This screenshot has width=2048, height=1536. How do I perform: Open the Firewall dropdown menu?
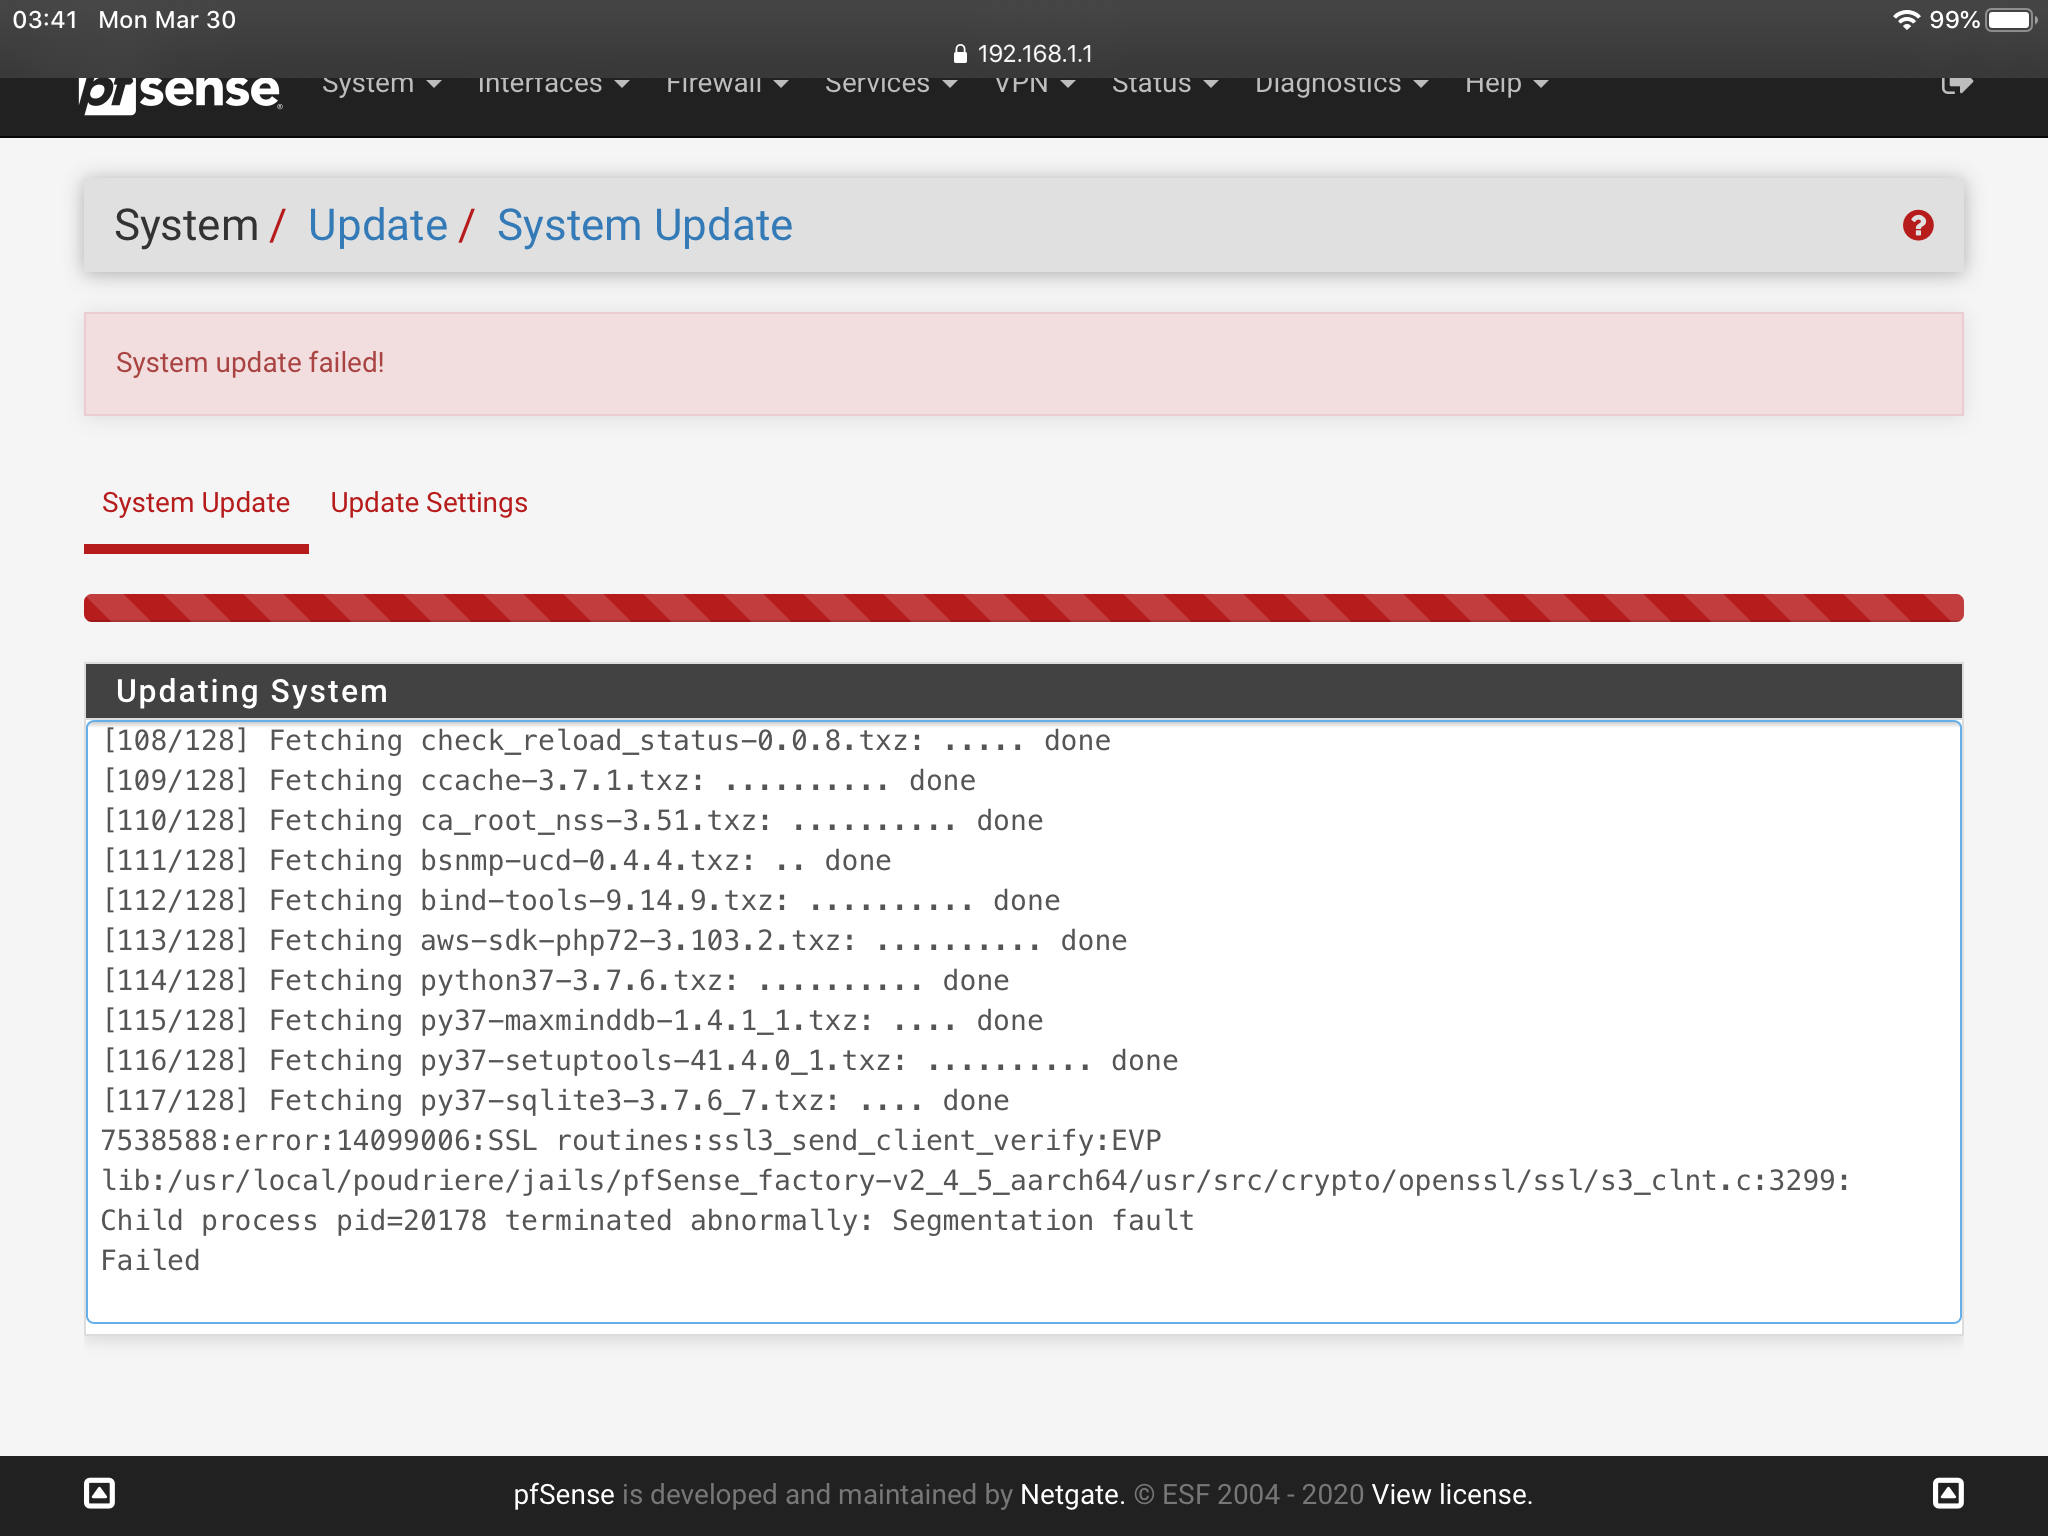click(x=726, y=86)
